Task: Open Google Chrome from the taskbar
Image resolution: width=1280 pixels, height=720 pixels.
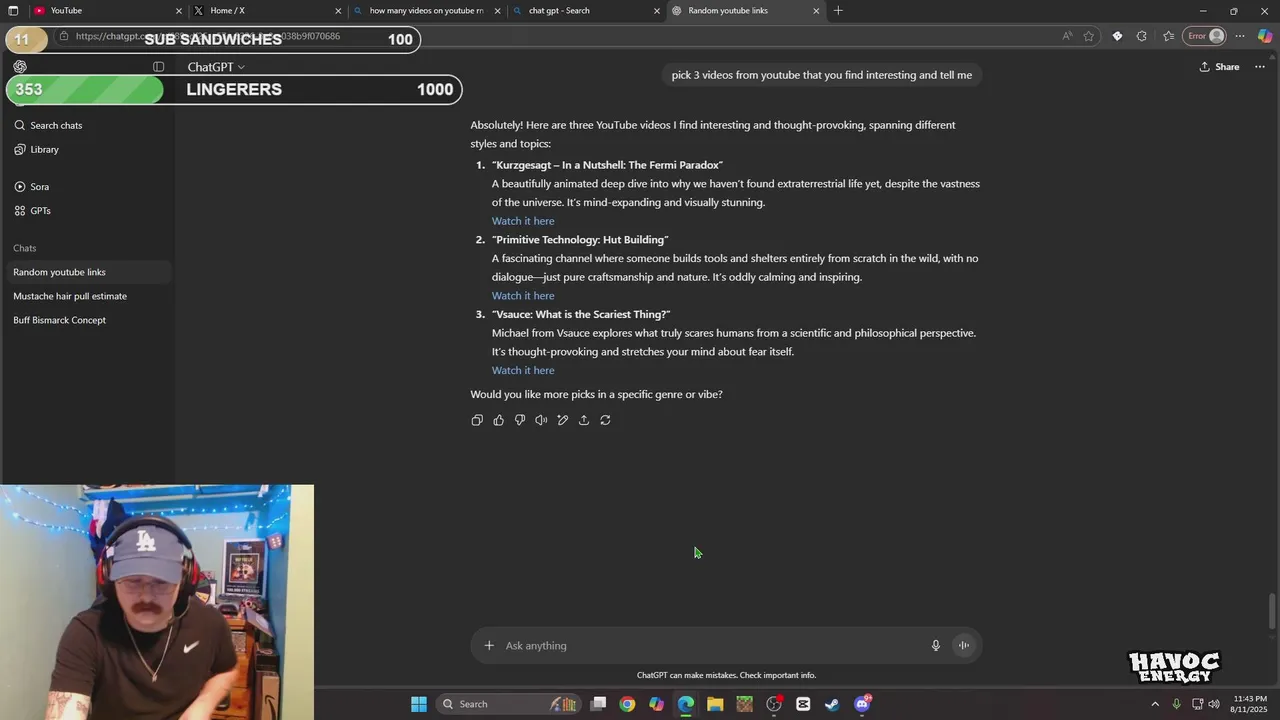Action: pyautogui.click(x=627, y=704)
